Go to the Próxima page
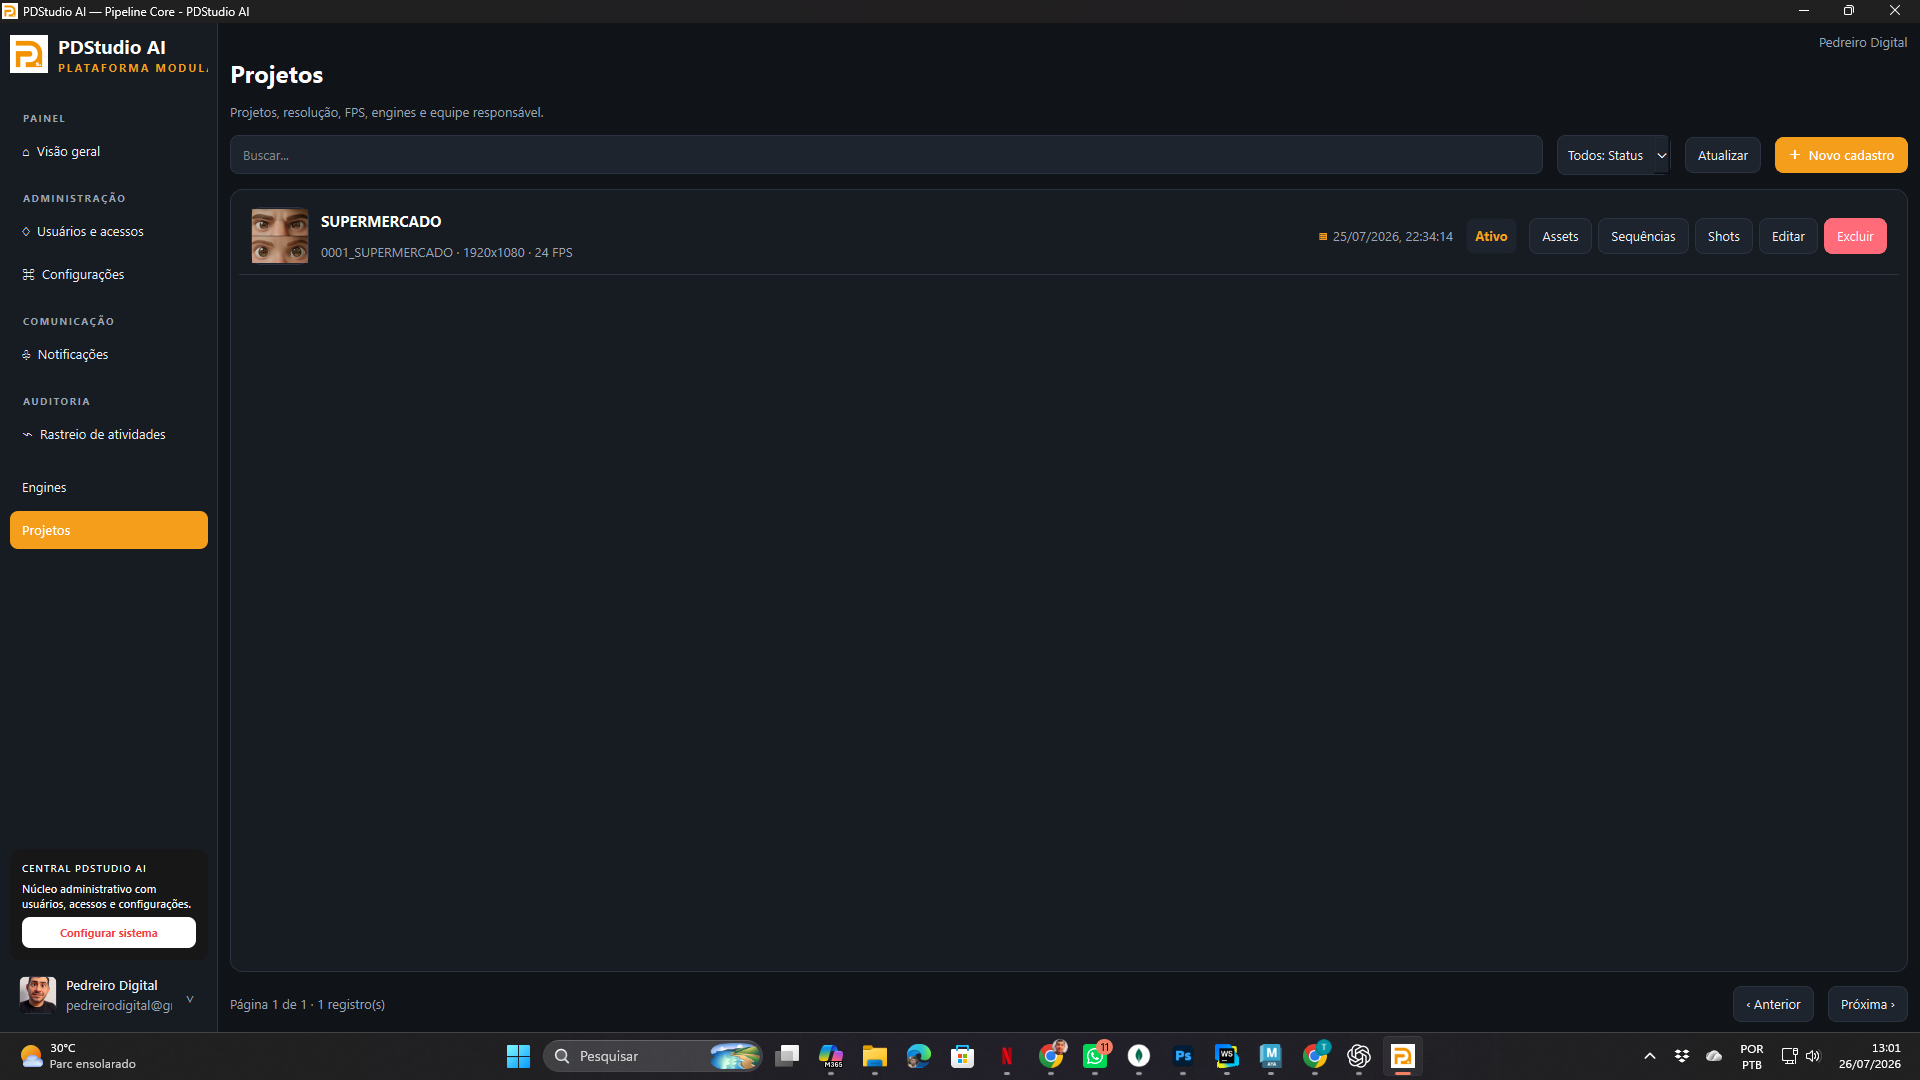 point(1867,1004)
